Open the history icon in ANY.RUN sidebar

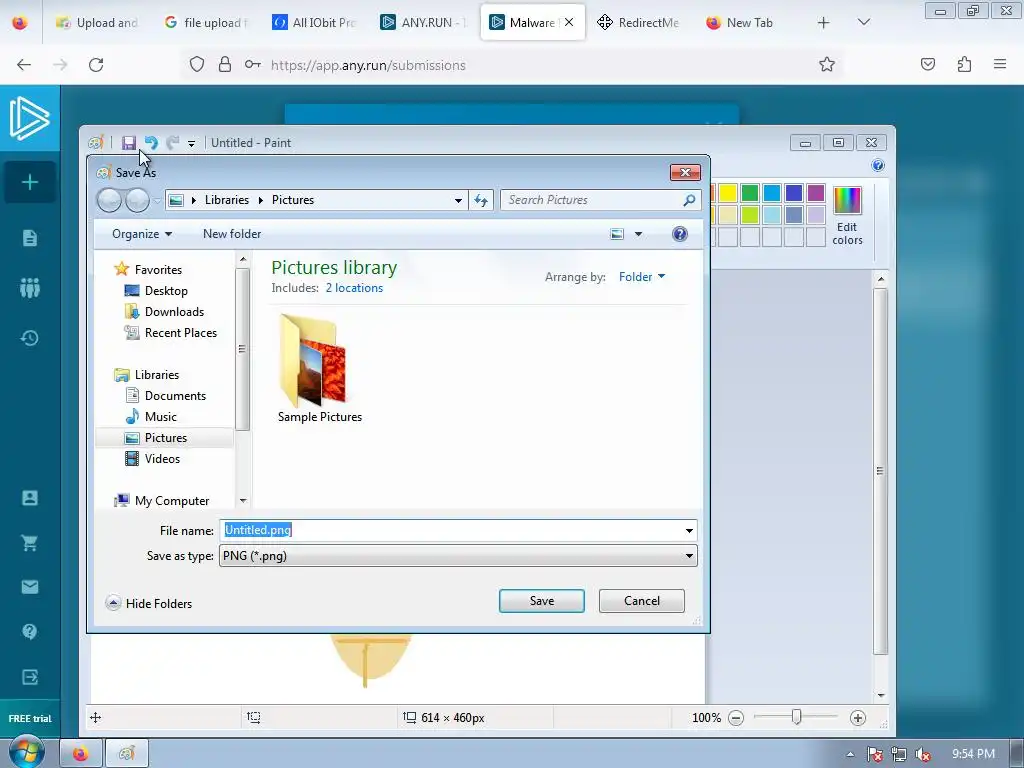[29, 338]
